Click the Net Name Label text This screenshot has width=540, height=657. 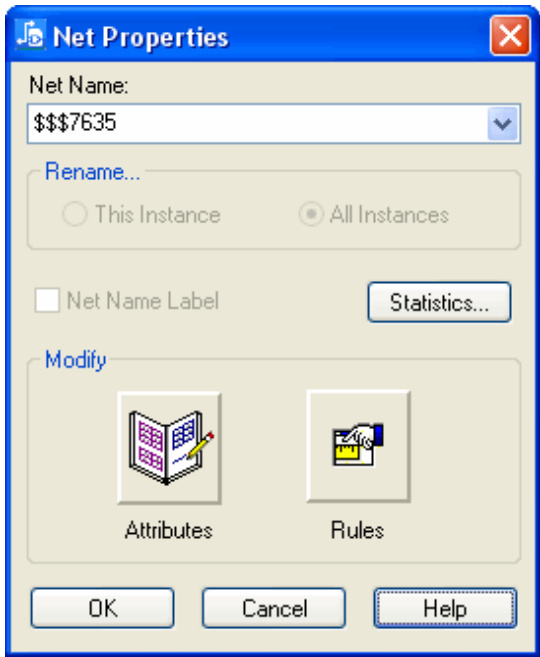click(143, 301)
